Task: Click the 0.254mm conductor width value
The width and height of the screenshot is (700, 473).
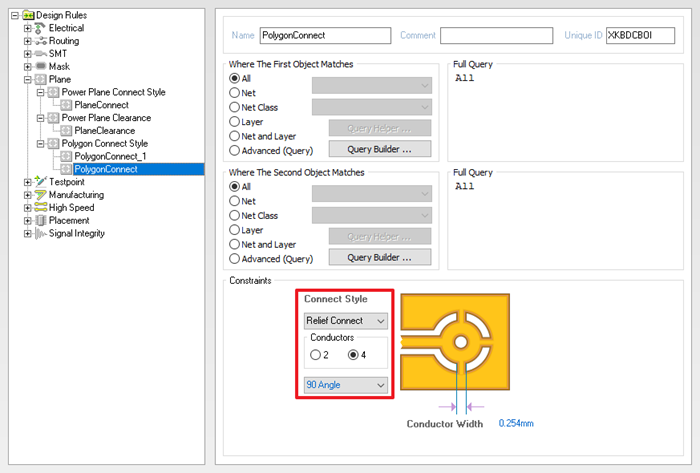Action: click(x=516, y=424)
